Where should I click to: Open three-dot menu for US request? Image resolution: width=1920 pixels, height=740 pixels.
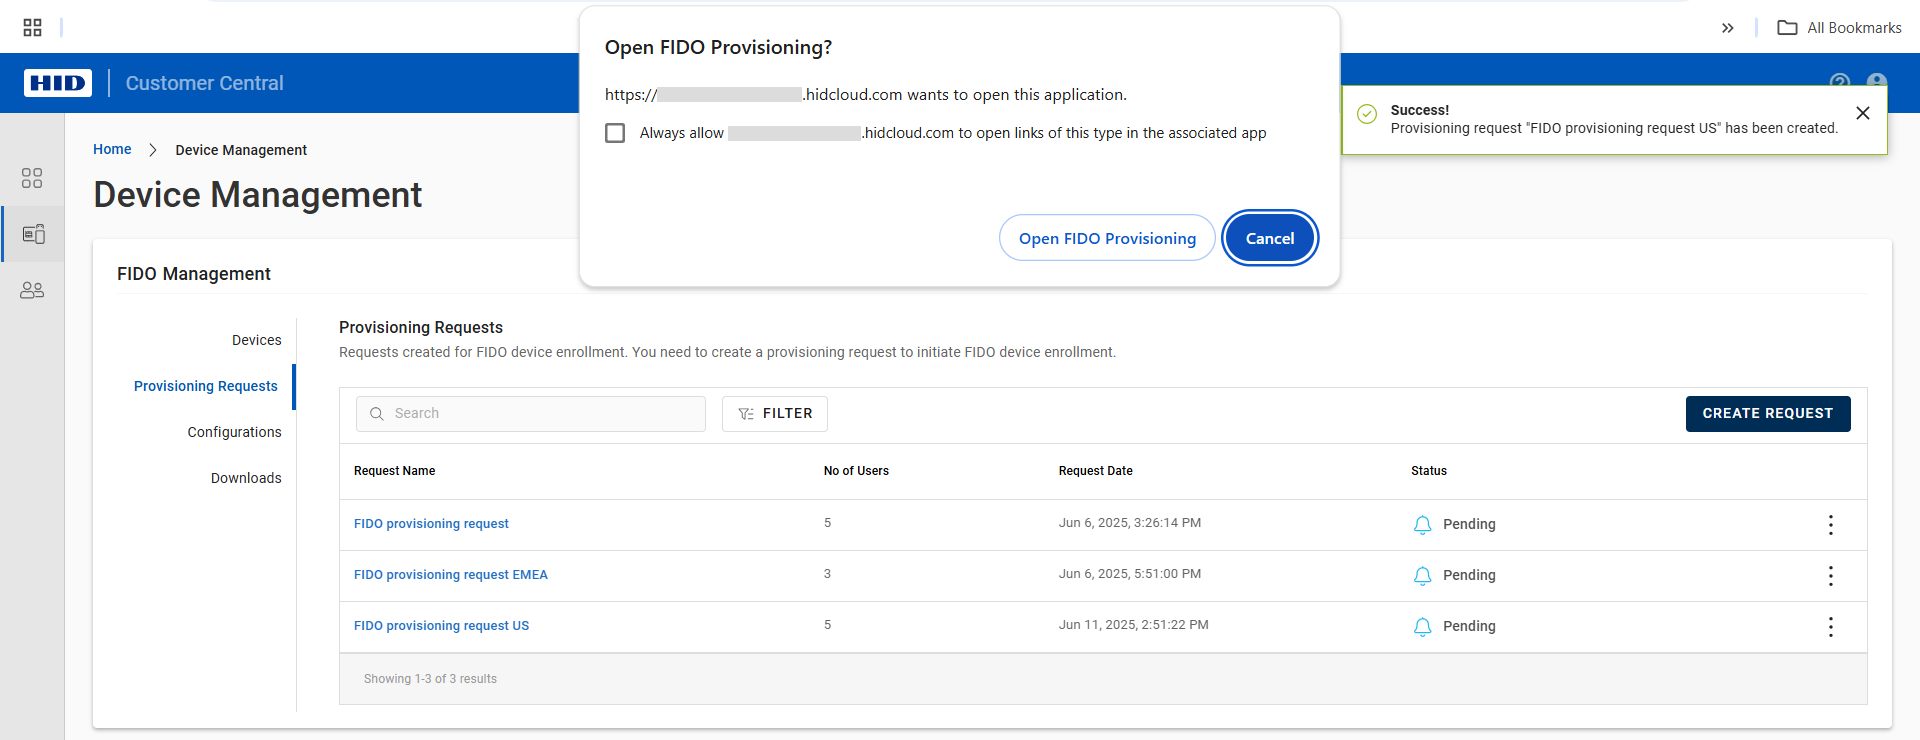(1830, 627)
